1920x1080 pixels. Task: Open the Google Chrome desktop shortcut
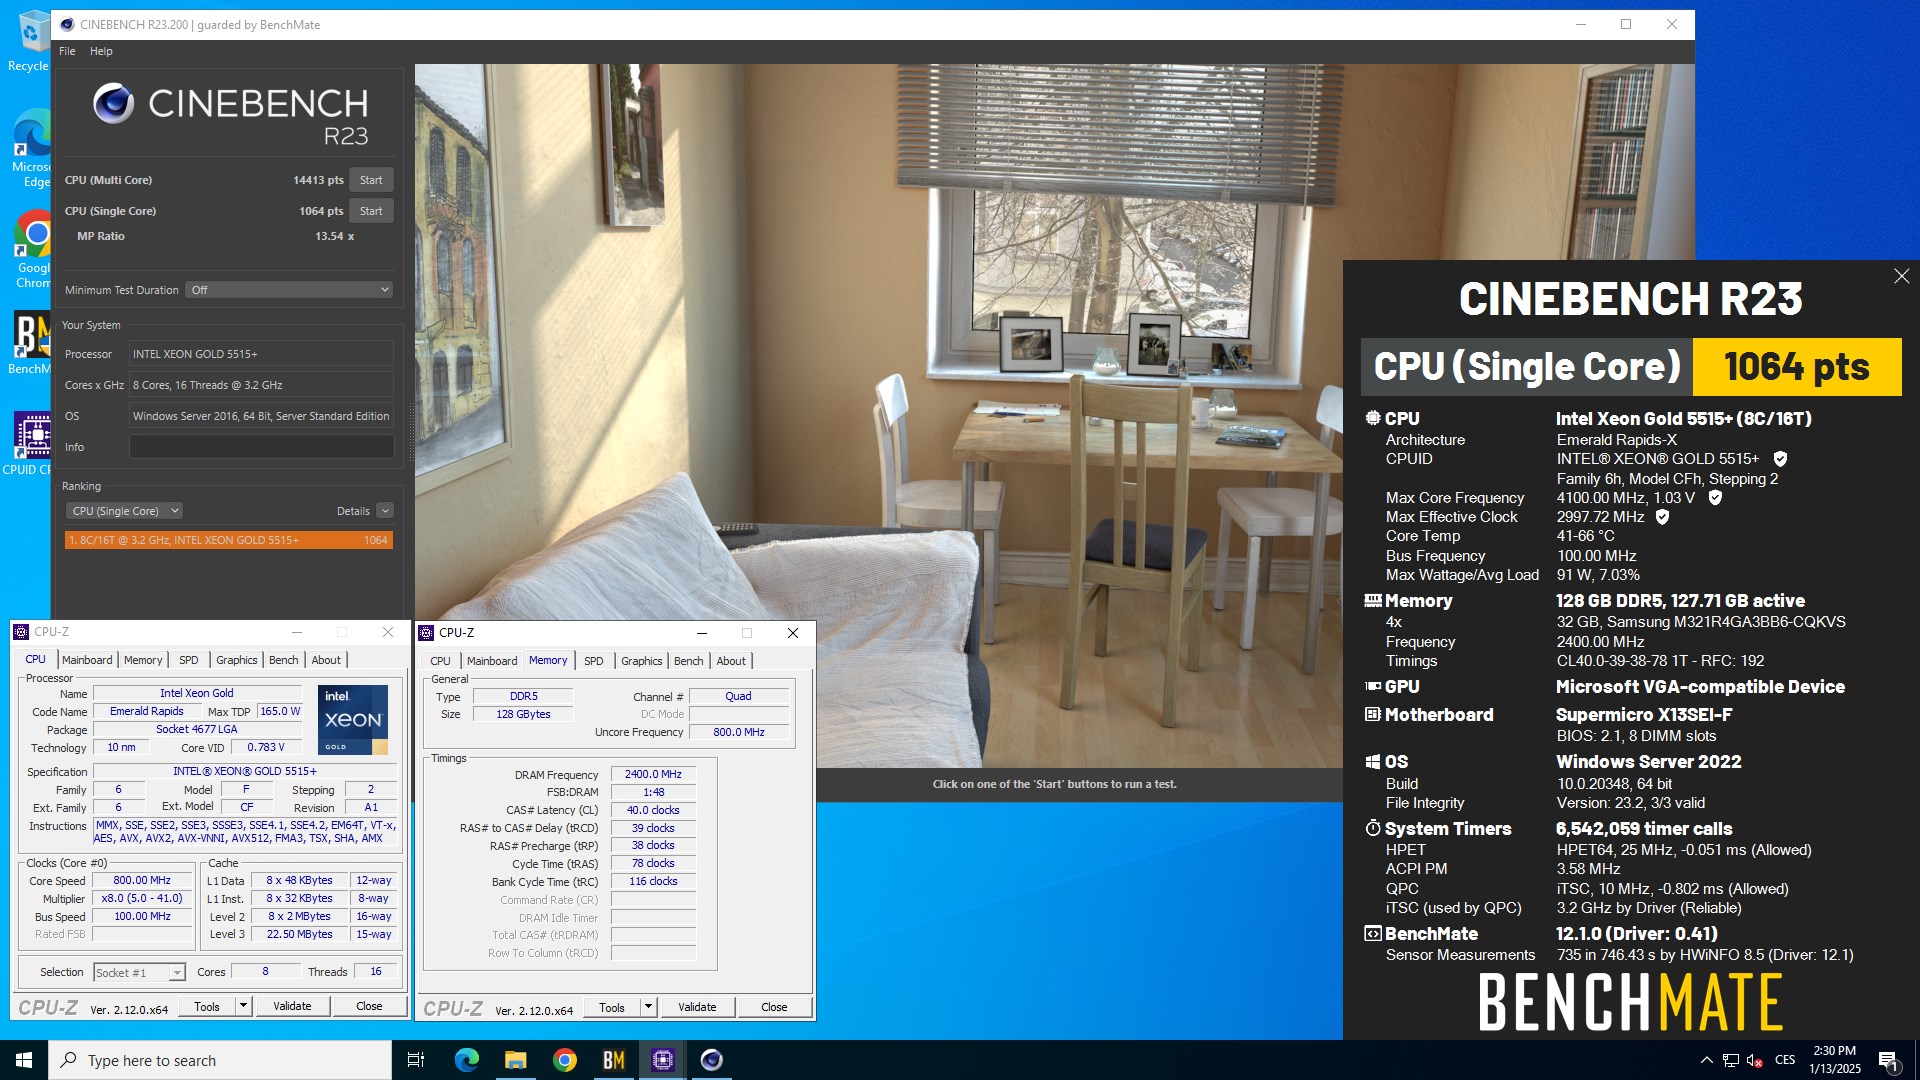click(x=32, y=250)
